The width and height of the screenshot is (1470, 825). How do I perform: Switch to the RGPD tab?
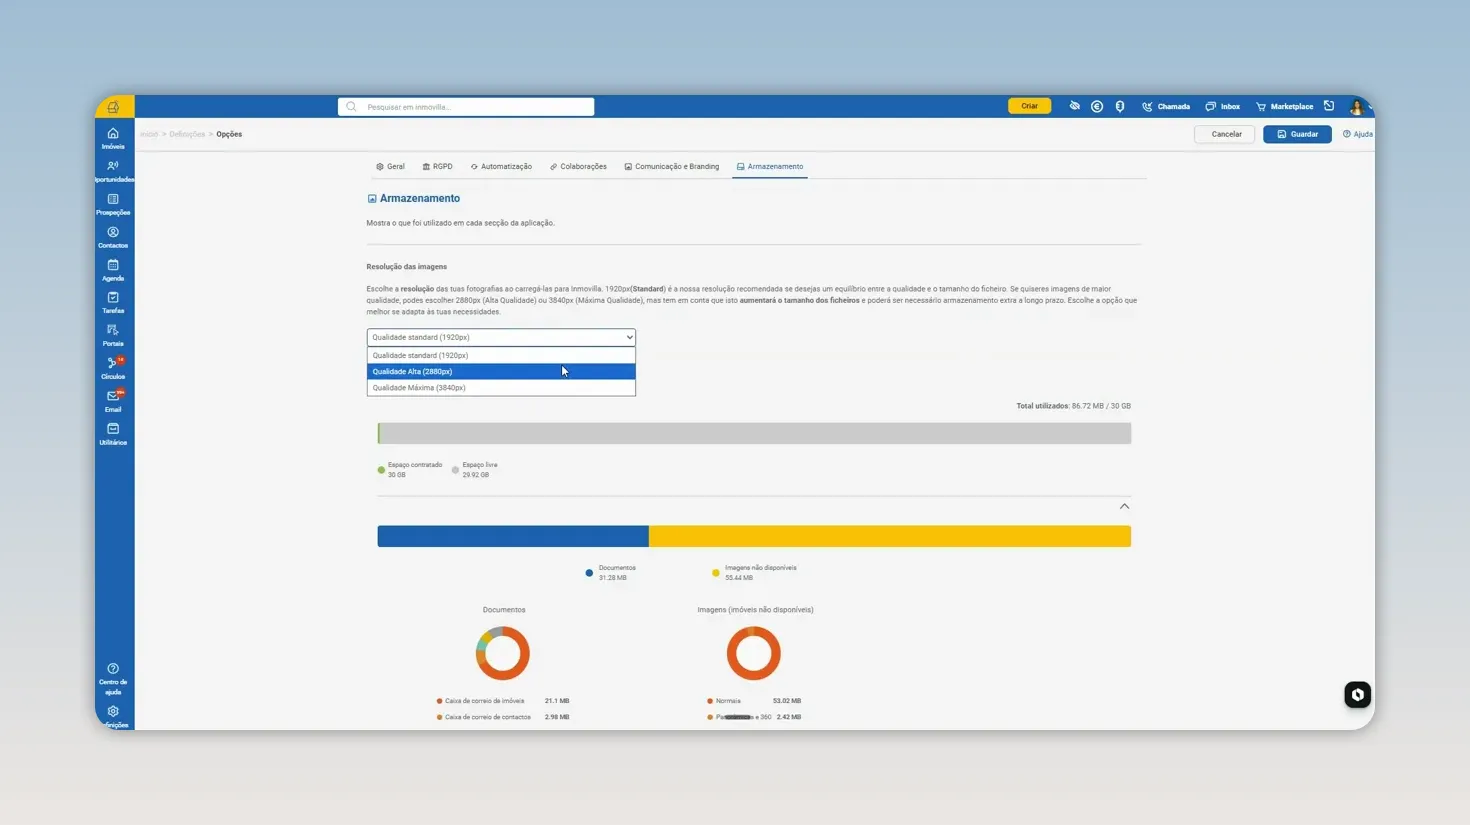[x=438, y=167]
